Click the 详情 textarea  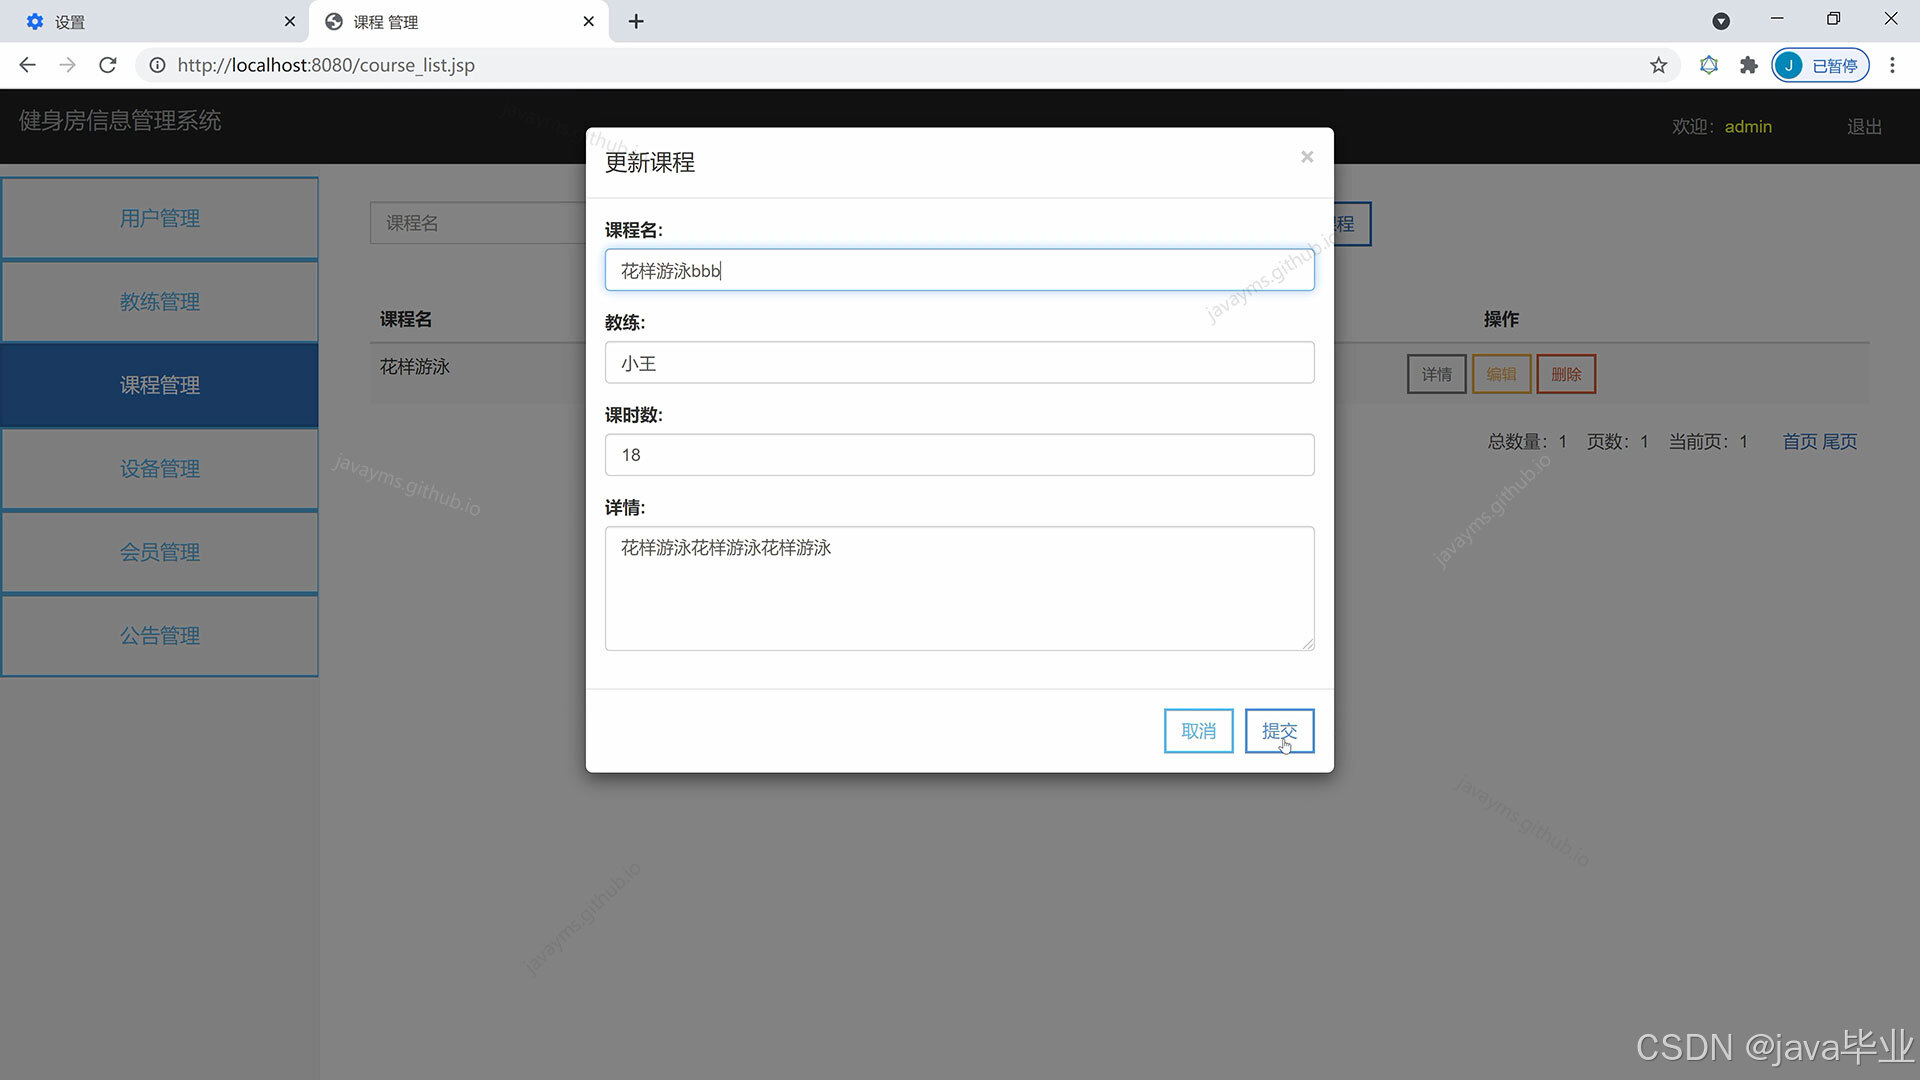959,588
